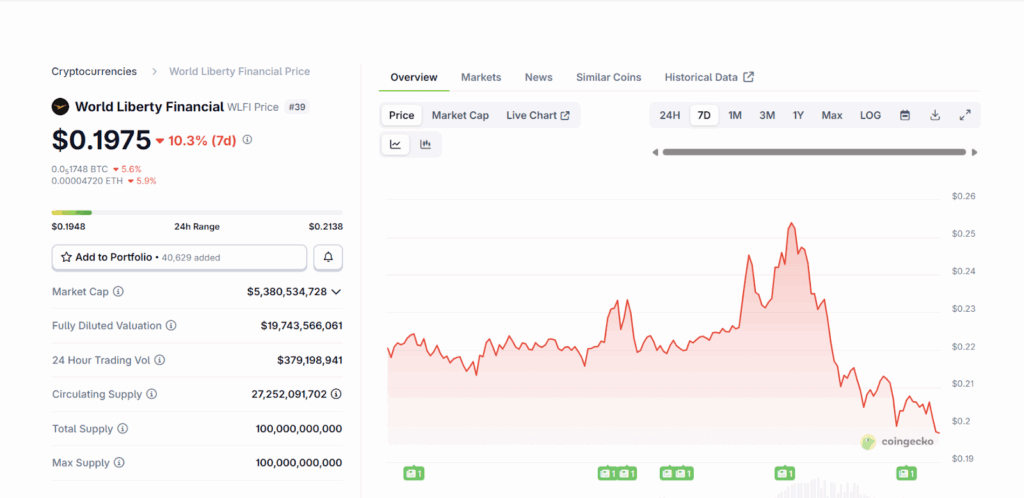Click info icon next to Circulating Supply

point(150,394)
